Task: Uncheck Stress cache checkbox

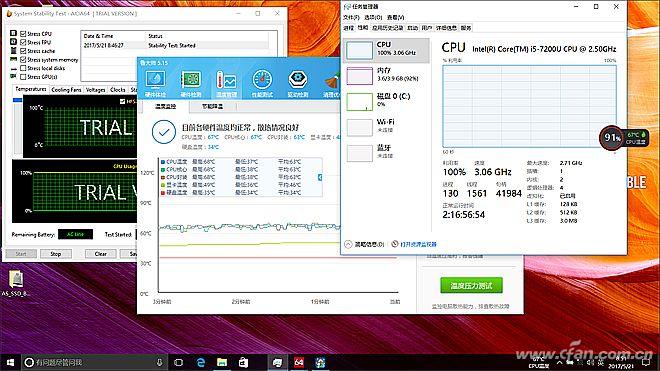Action: [x=24, y=51]
